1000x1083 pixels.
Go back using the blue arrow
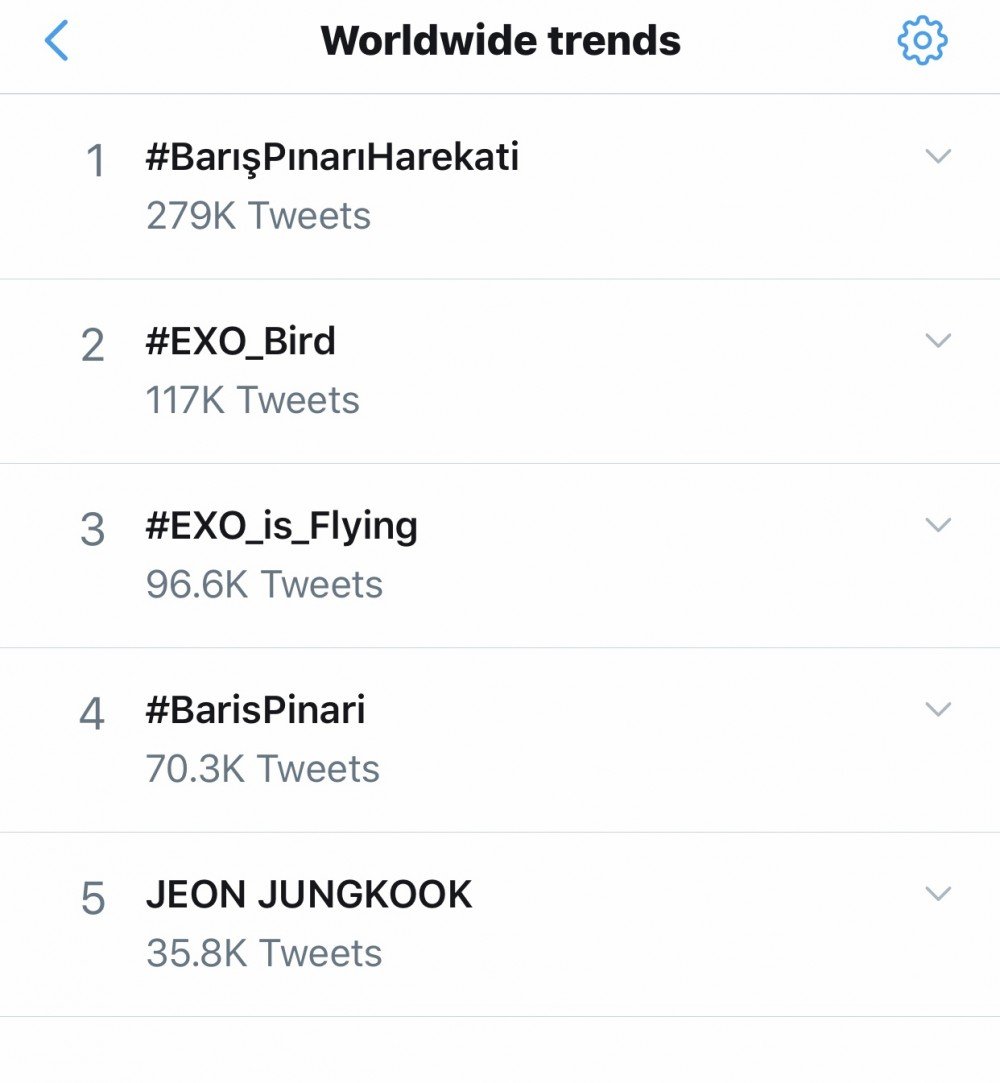coord(57,41)
